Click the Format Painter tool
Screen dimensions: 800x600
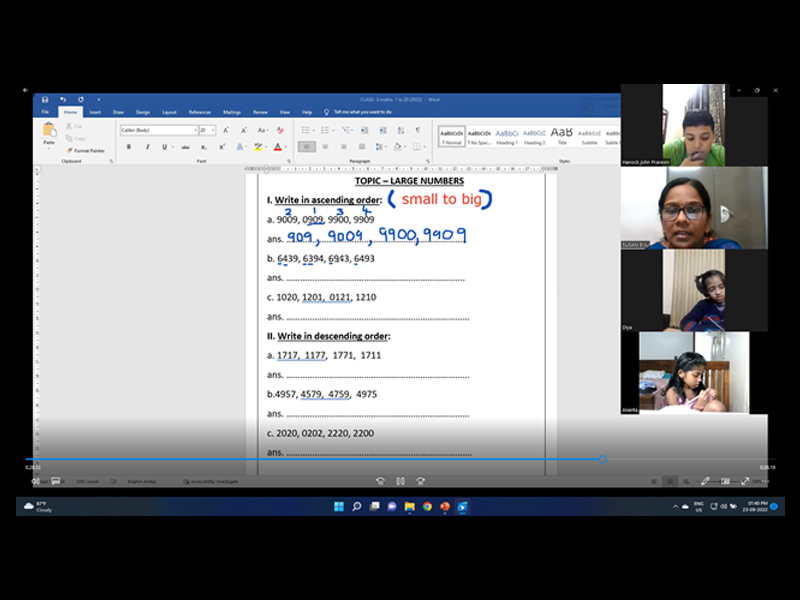pyautogui.click(x=88, y=150)
